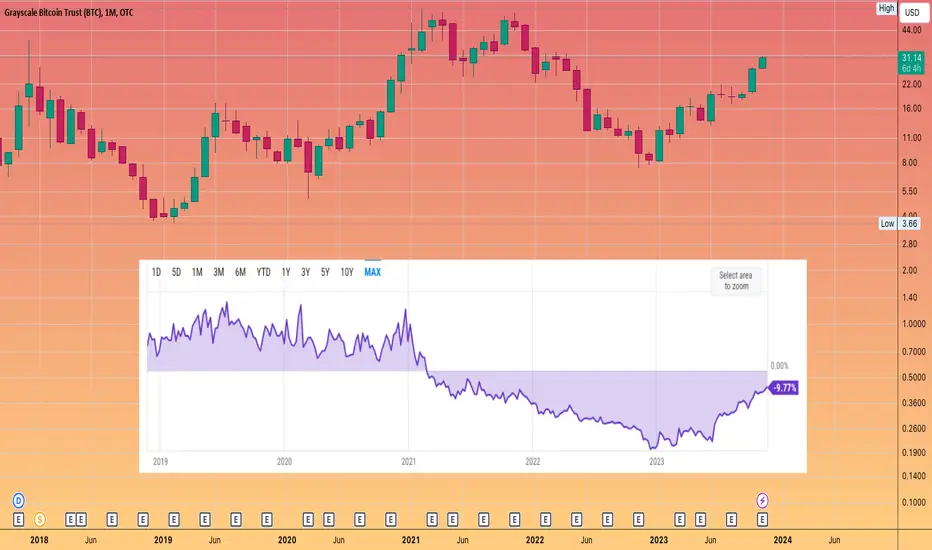The image size is (932, 550).
Task: Click 2021 on the inset chart axis
Action: 408,461
